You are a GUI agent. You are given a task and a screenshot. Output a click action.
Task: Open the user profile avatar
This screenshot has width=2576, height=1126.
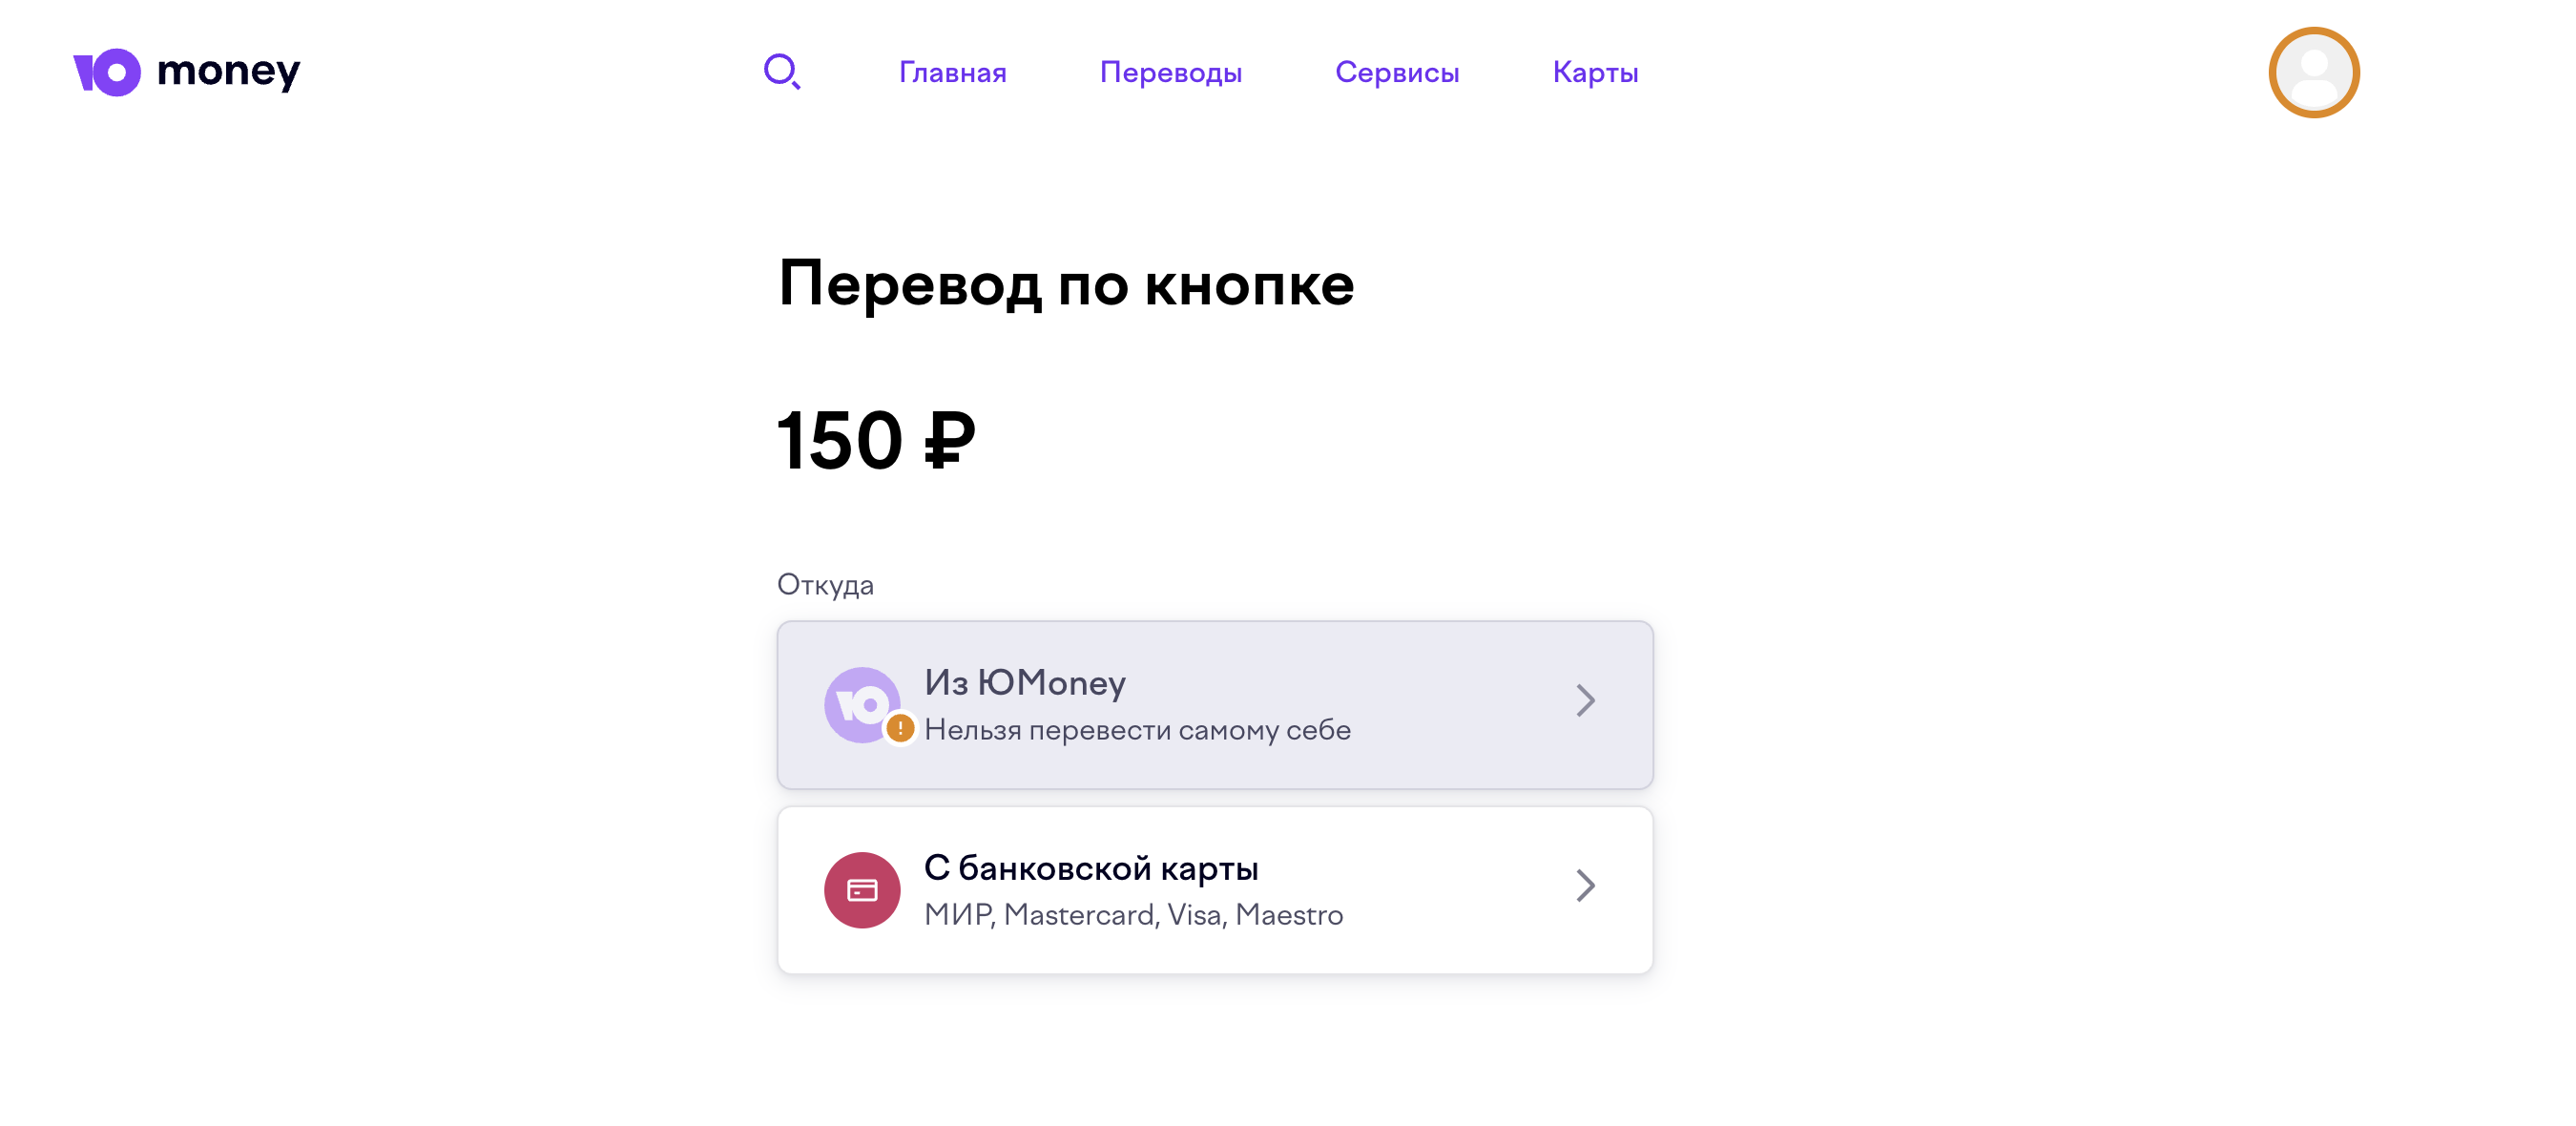click(x=2313, y=72)
